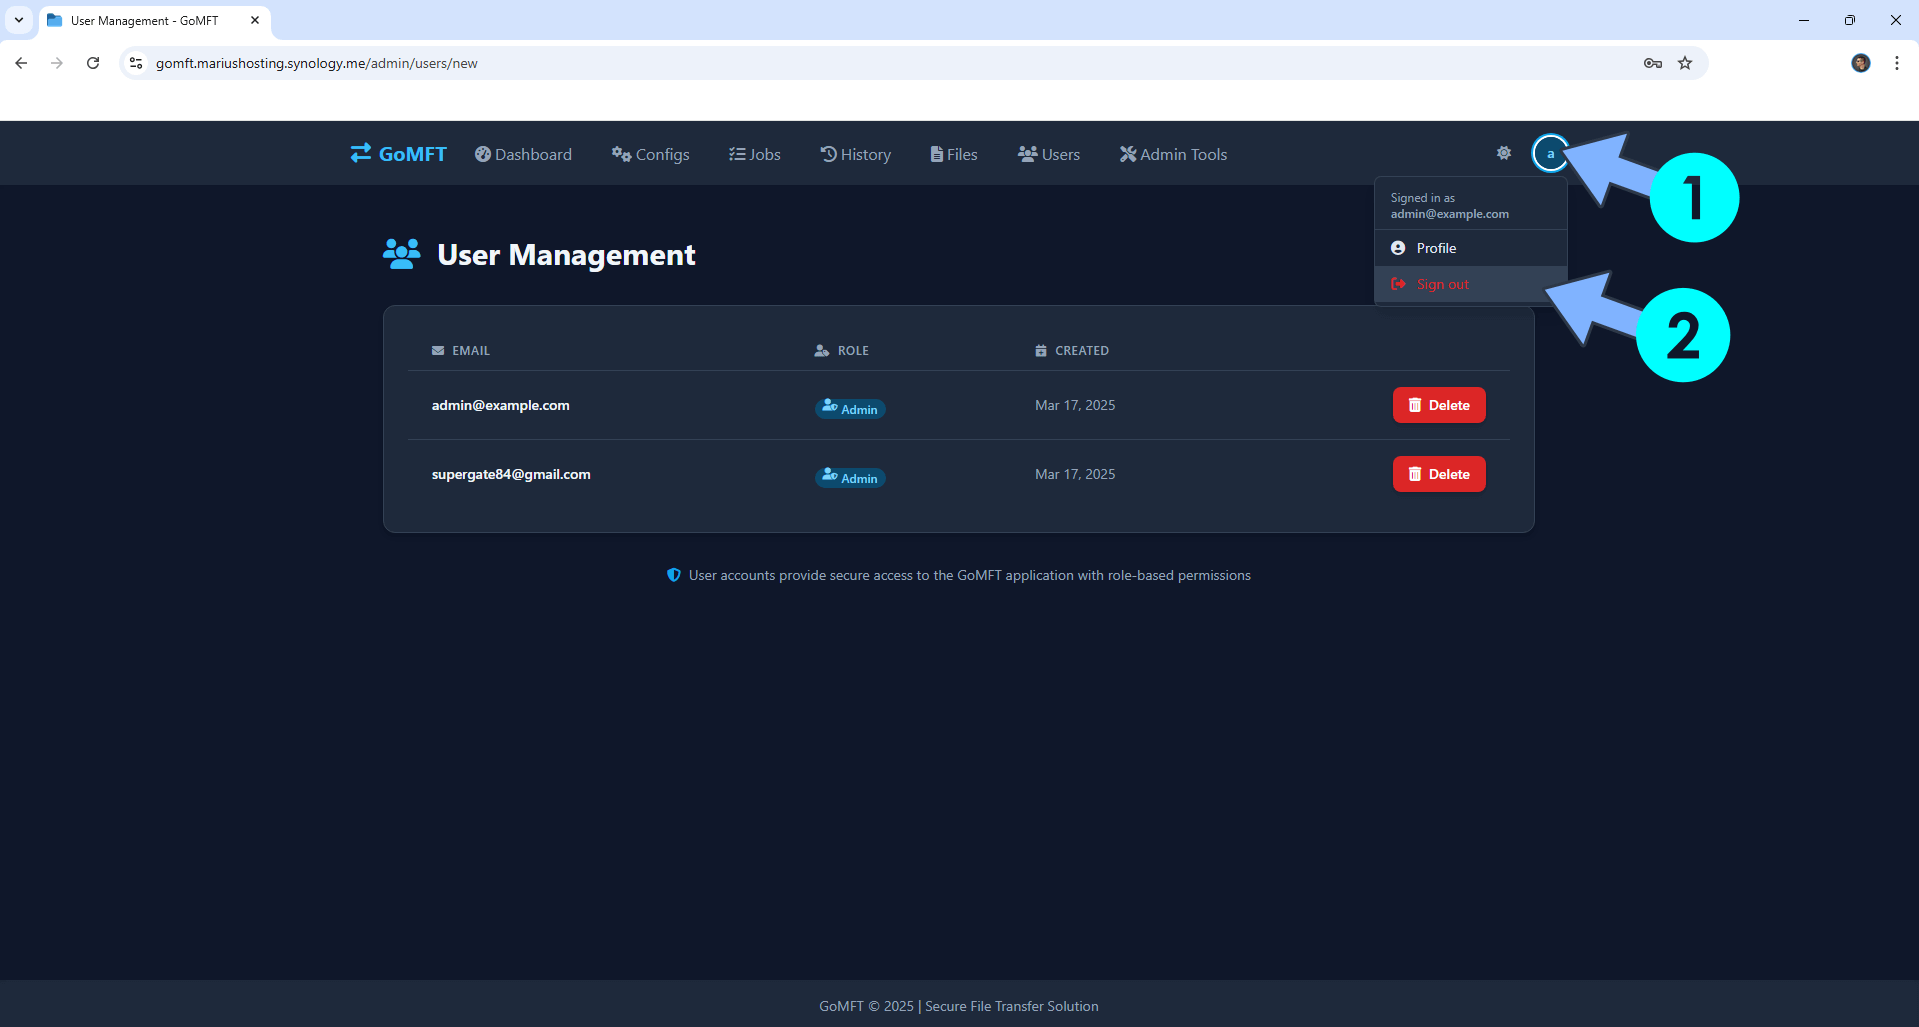Viewport: 1919px width, 1027px height.
Task: Click the GoMFT logo
Action: tap(398, 154)
